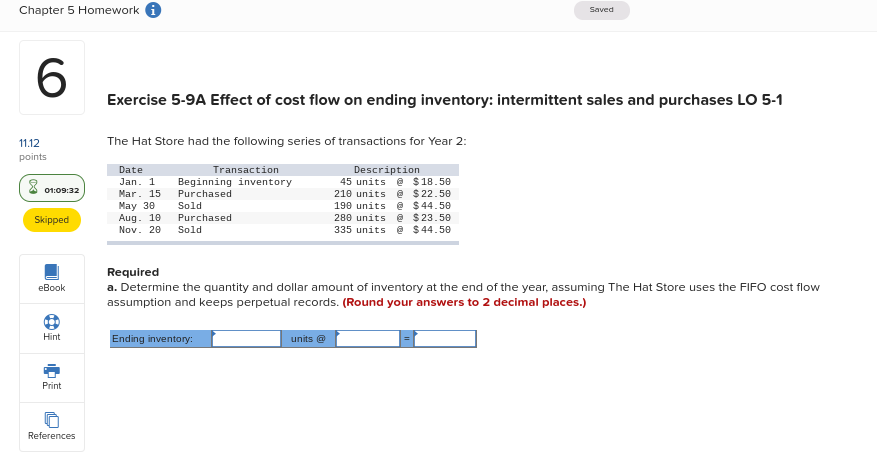Click the unit cost field after 'units @'
Screen dimensions: 877x472
(368, 339)
